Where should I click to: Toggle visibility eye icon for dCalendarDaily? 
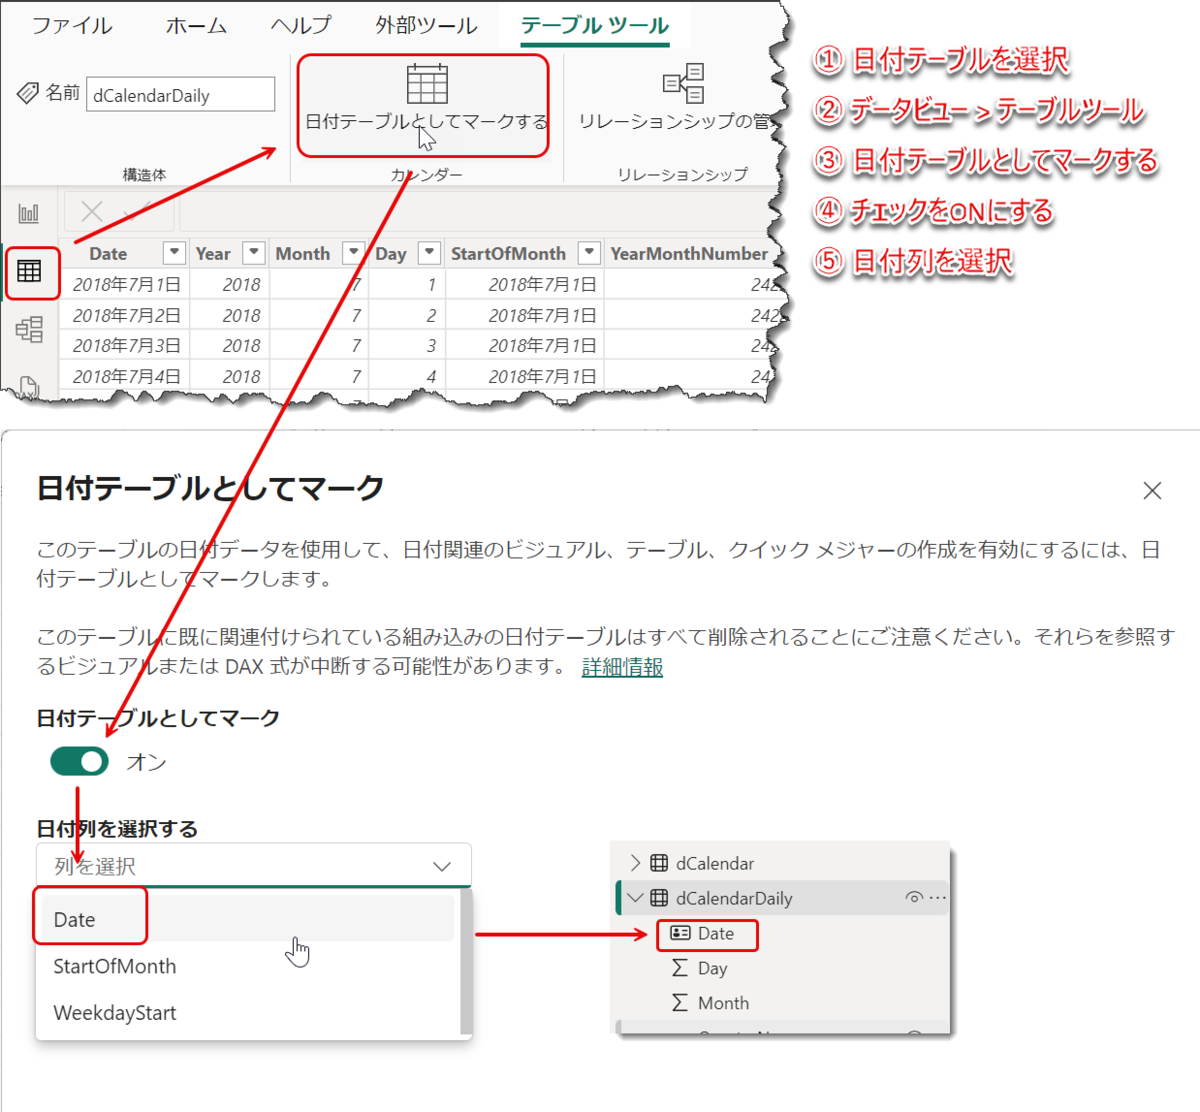pos(913,898)
